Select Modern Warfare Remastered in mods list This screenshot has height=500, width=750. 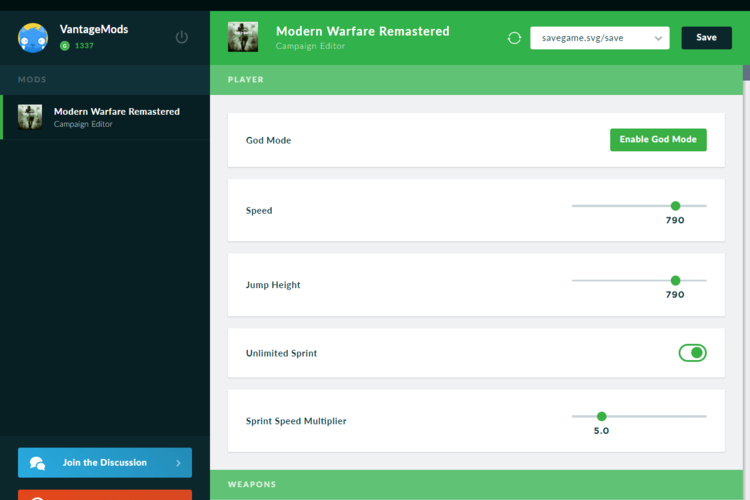point(105,117)
